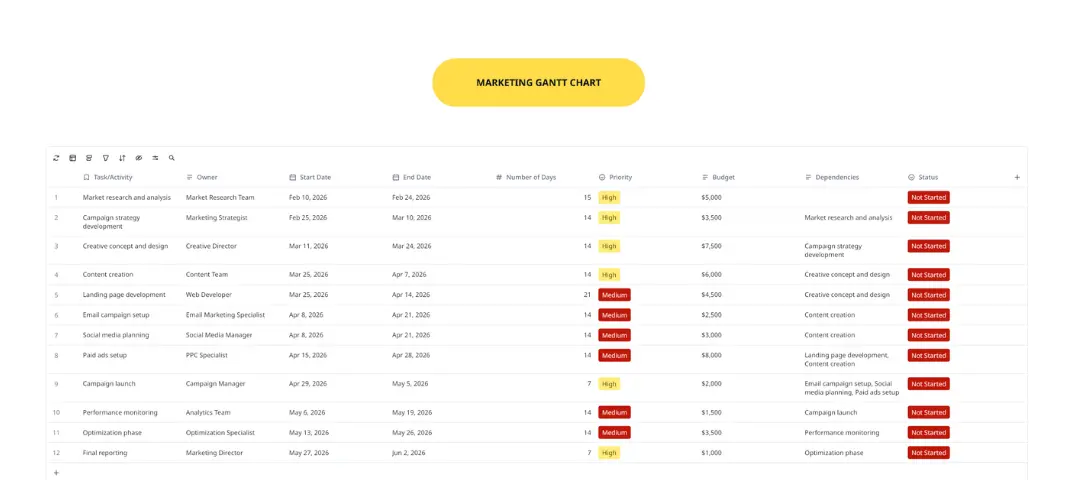Open the filter funnel icon
The height and width of the screenshot is (480, 1080).
(105, 158)
